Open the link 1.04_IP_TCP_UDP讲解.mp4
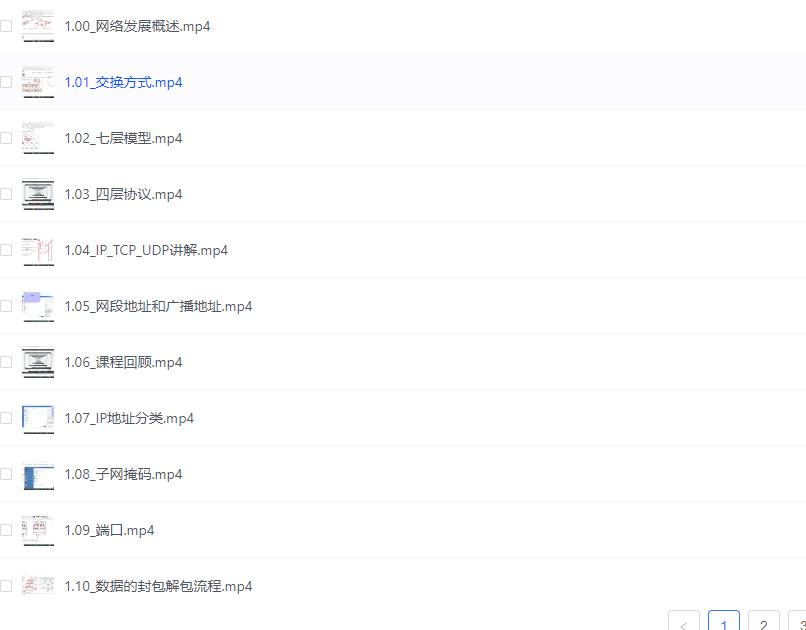 click(146, 250)
